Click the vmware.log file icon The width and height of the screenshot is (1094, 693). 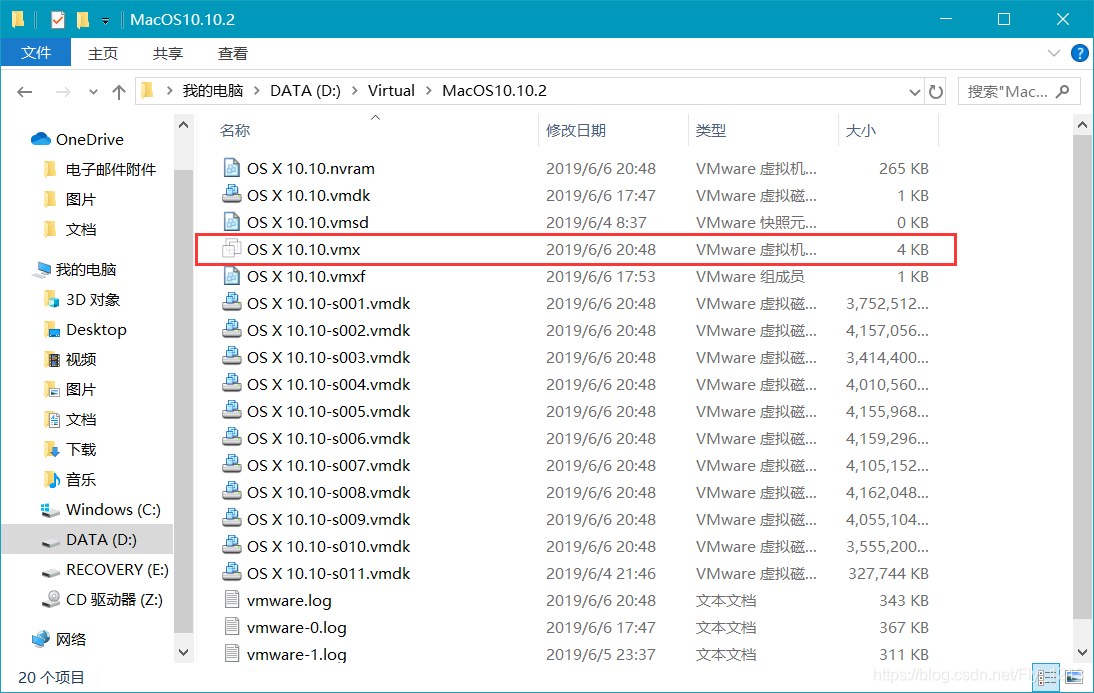pos(232,599)
